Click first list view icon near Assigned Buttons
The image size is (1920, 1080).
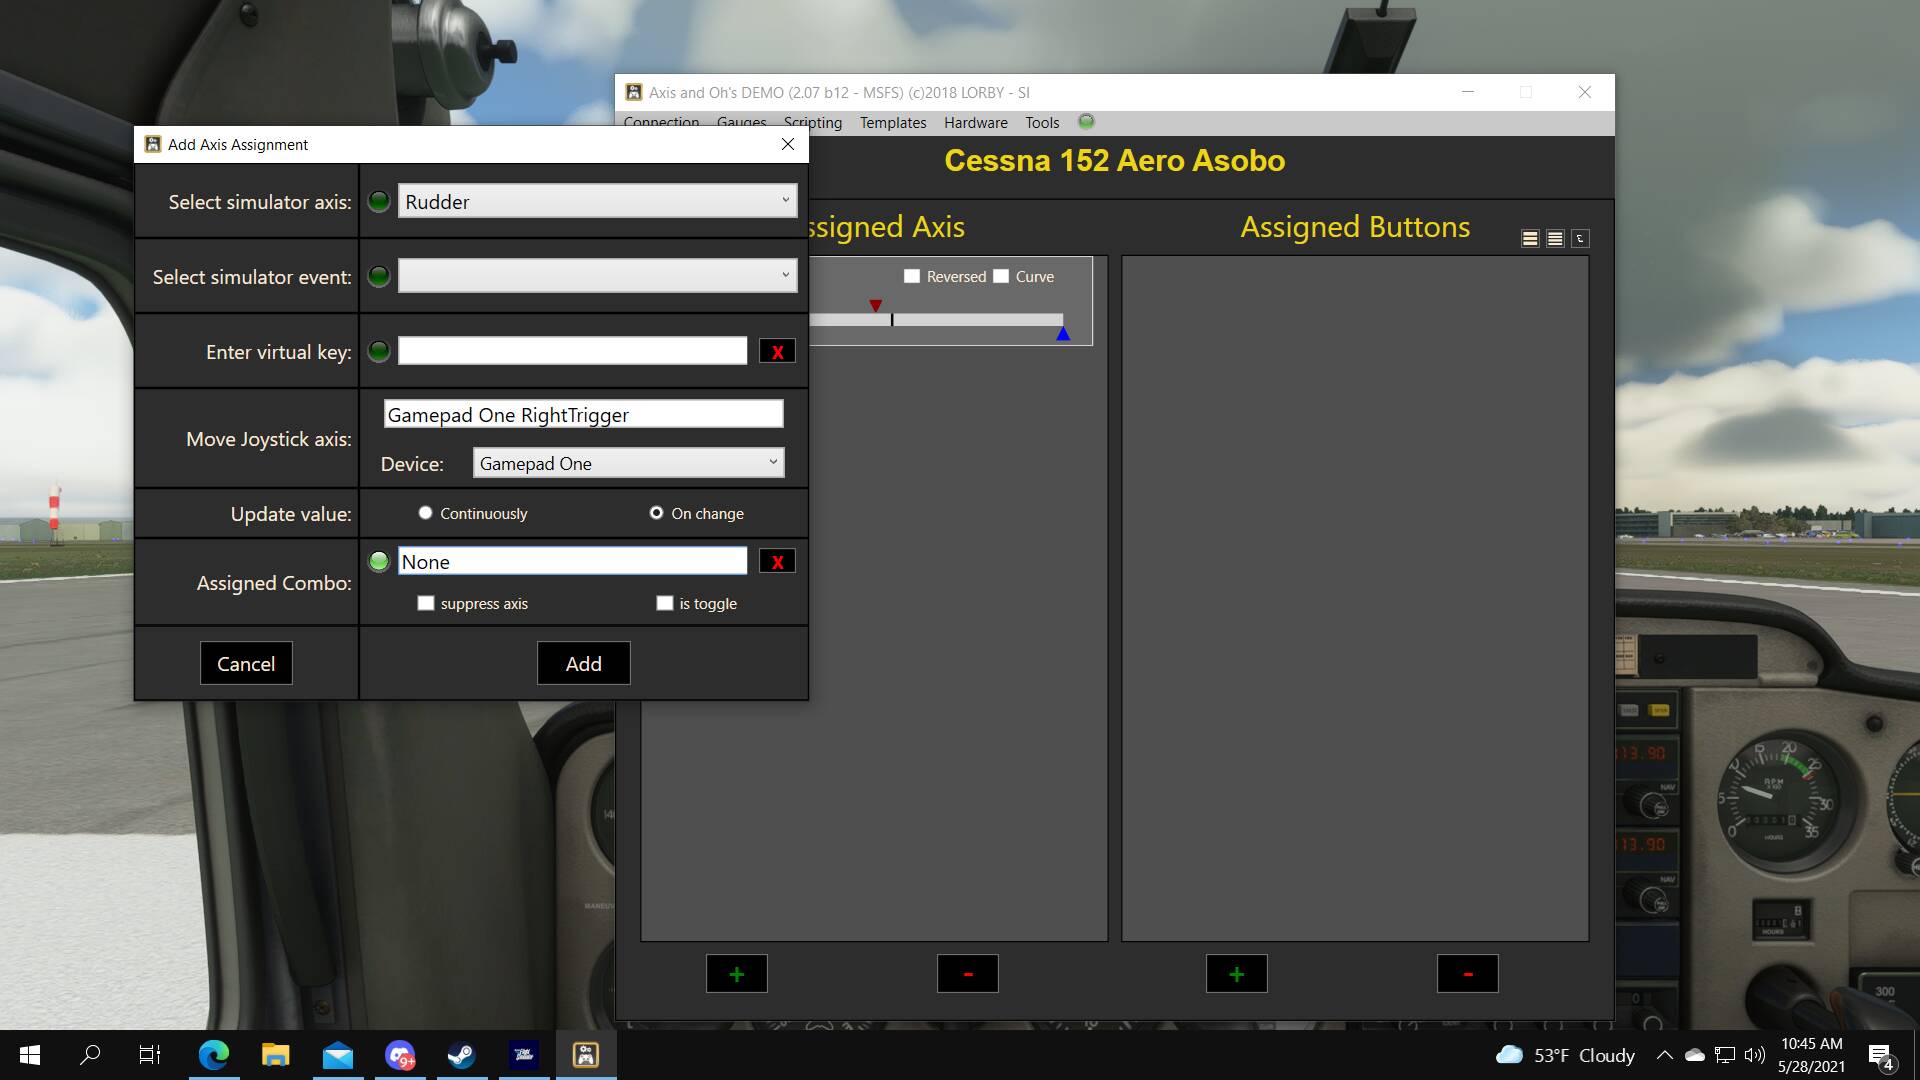coord(1530,238)
